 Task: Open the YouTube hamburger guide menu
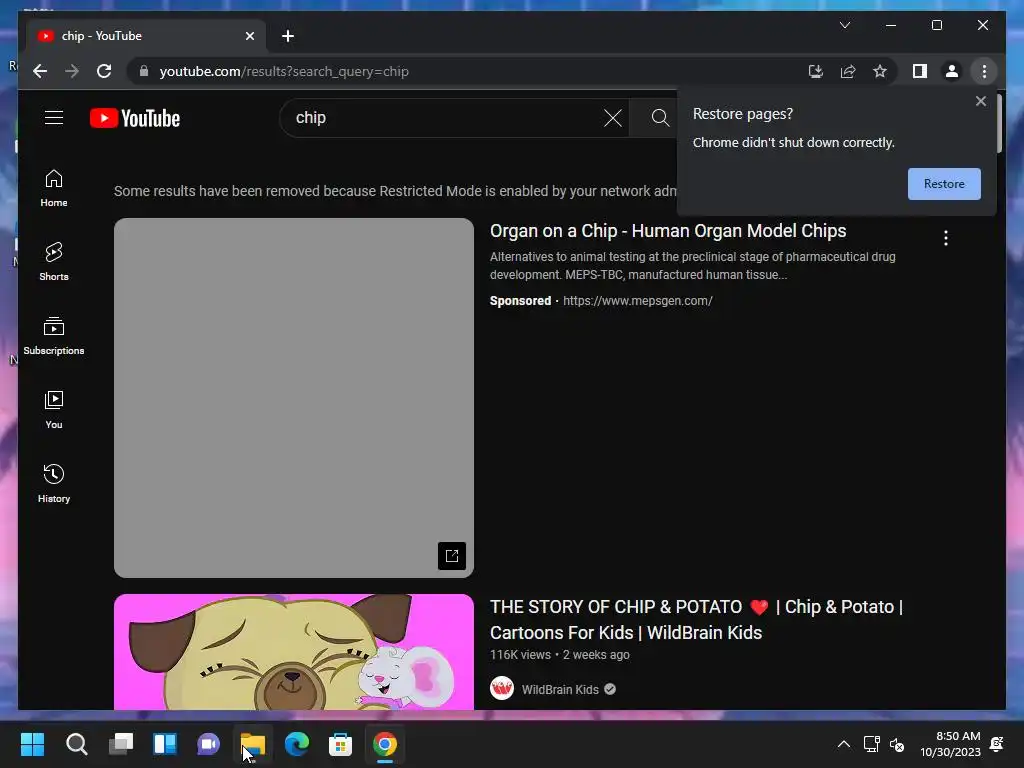coord(54,118)
